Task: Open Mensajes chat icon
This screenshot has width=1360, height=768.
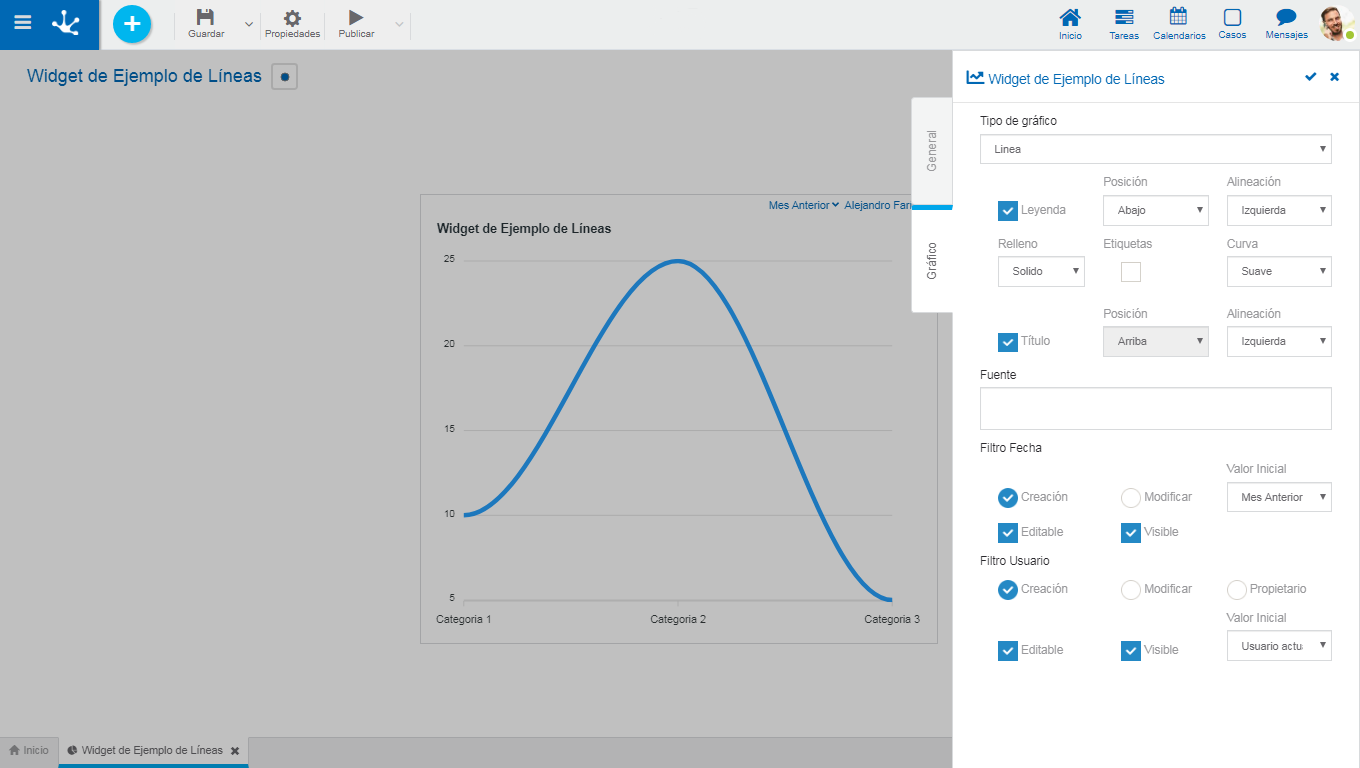Action: click(x=1286, y=17)
